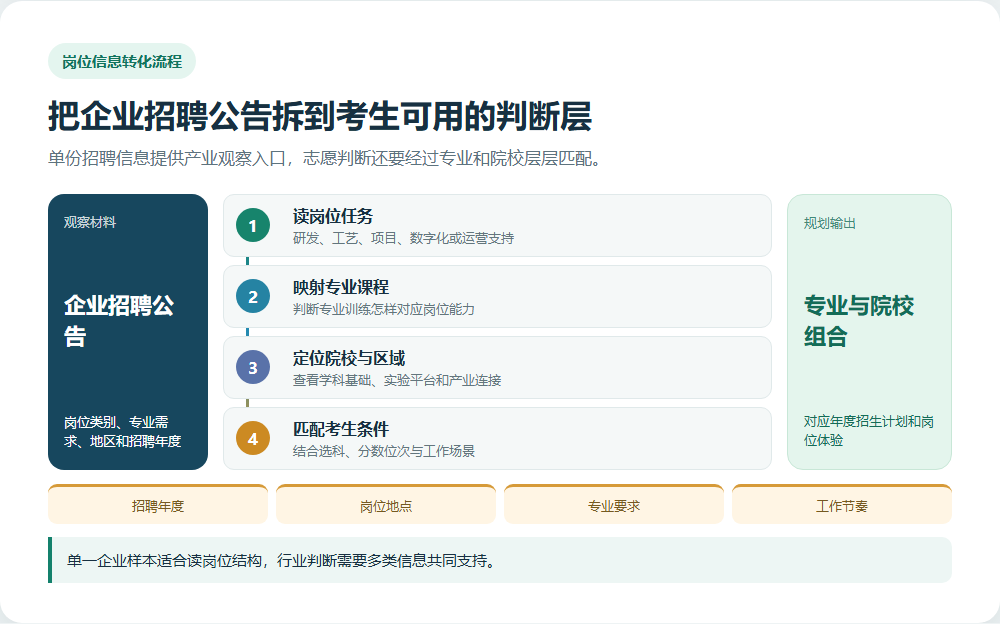Screen dimensions: 1000x624
Task: Click the 工作节奏 chip
Action: [x=842, y=505]
